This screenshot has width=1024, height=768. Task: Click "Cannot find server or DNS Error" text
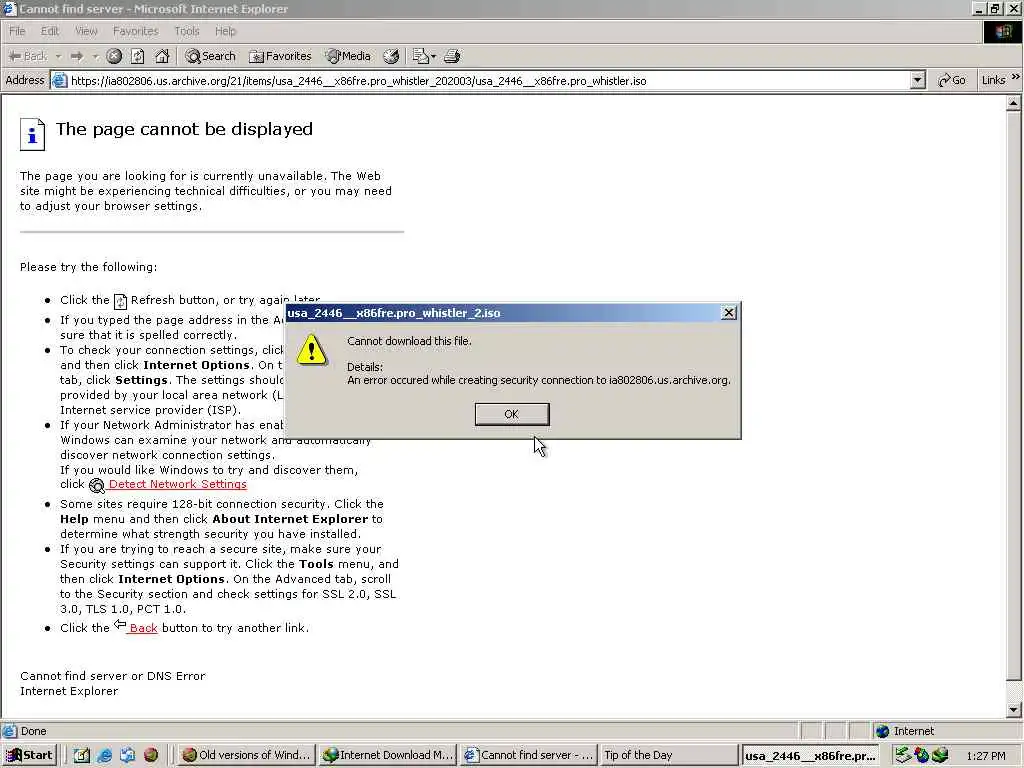112,676
